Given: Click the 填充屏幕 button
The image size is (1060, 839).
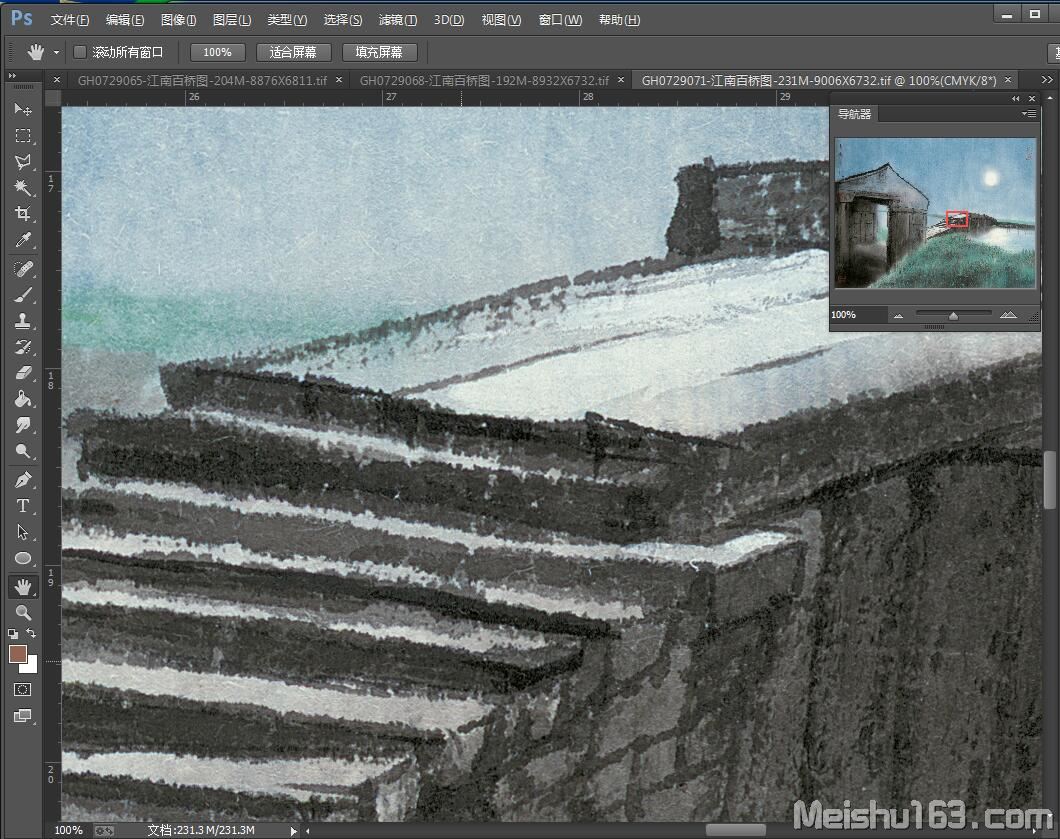Looking at the screenshot, I should pos(379,52).
